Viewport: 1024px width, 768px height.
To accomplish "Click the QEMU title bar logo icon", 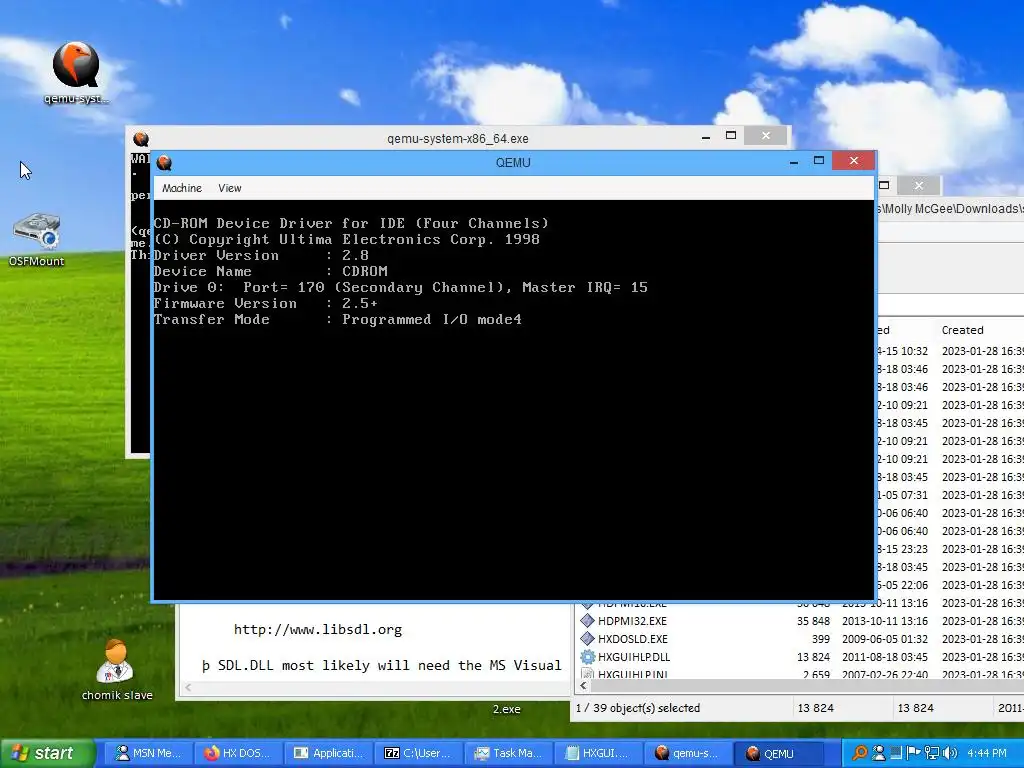I will 164,163.
